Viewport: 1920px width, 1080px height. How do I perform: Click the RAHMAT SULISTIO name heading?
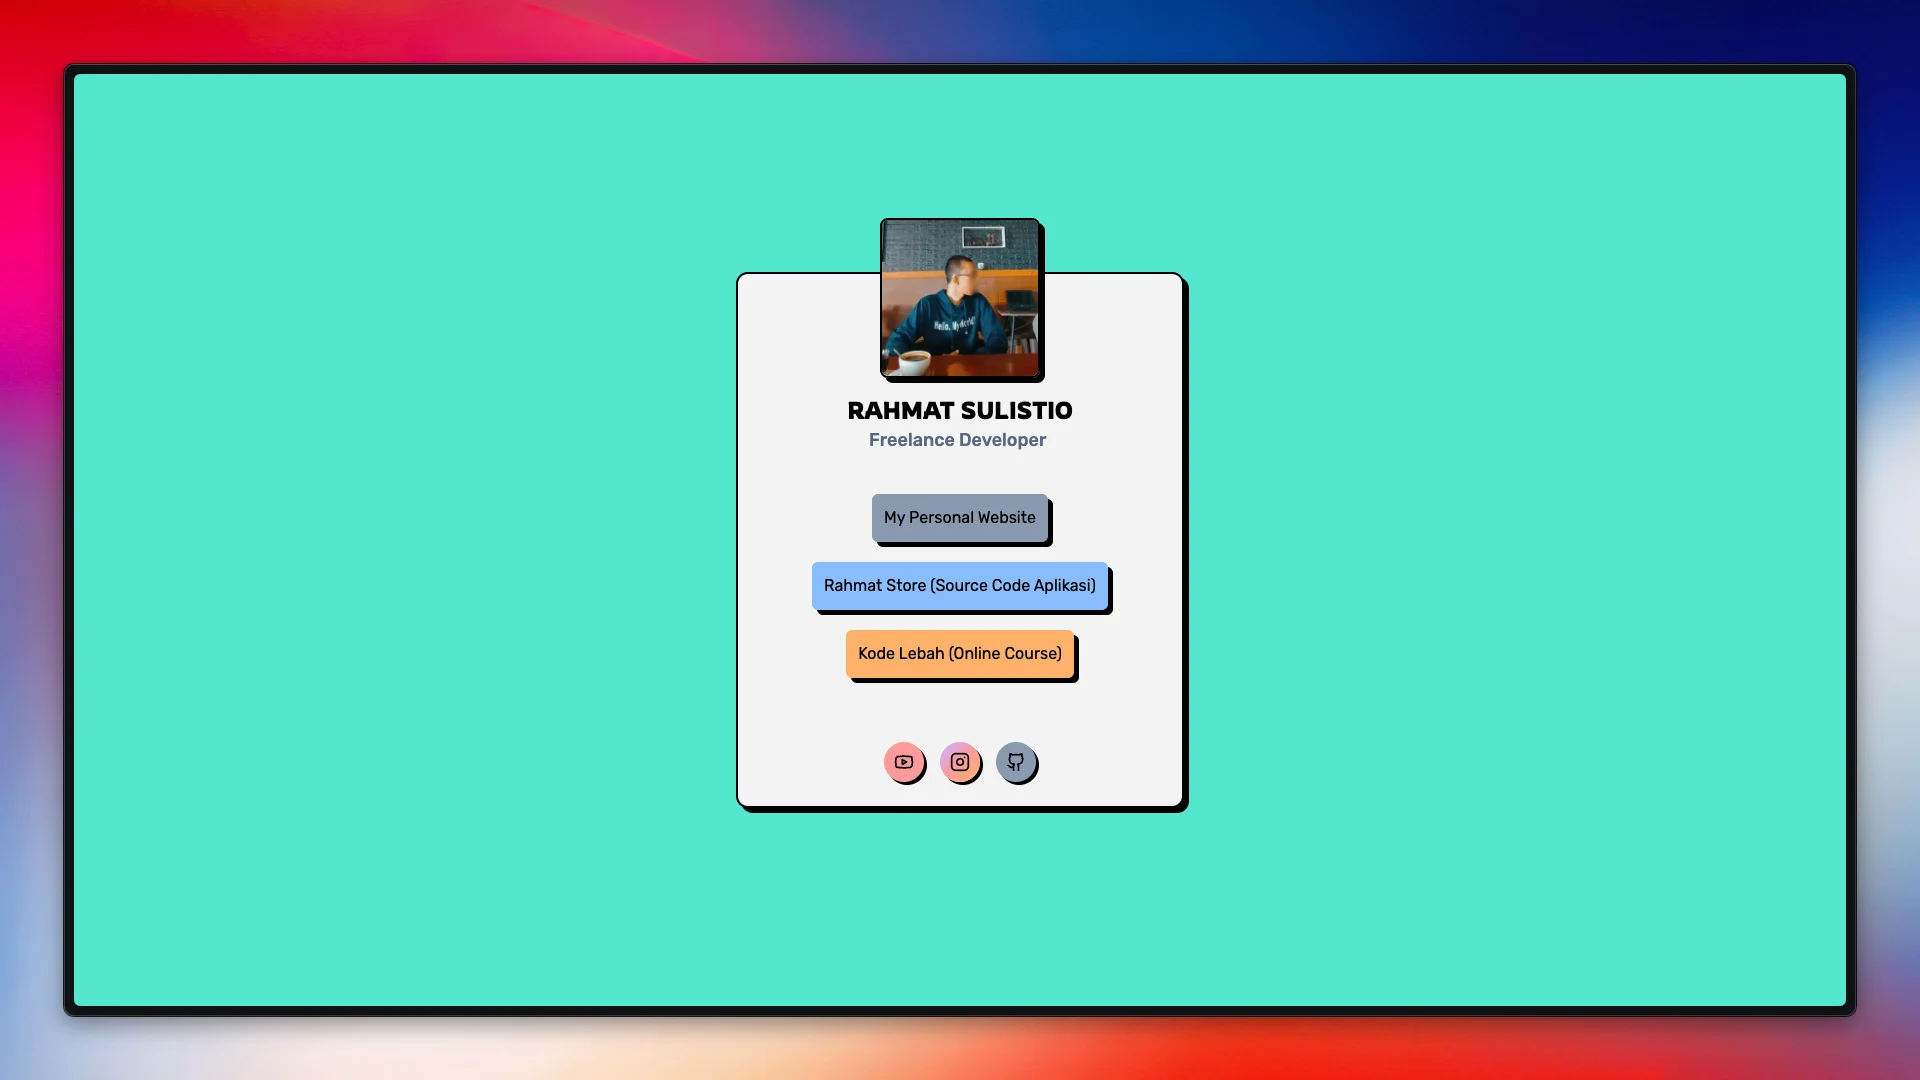pos(959,411)
